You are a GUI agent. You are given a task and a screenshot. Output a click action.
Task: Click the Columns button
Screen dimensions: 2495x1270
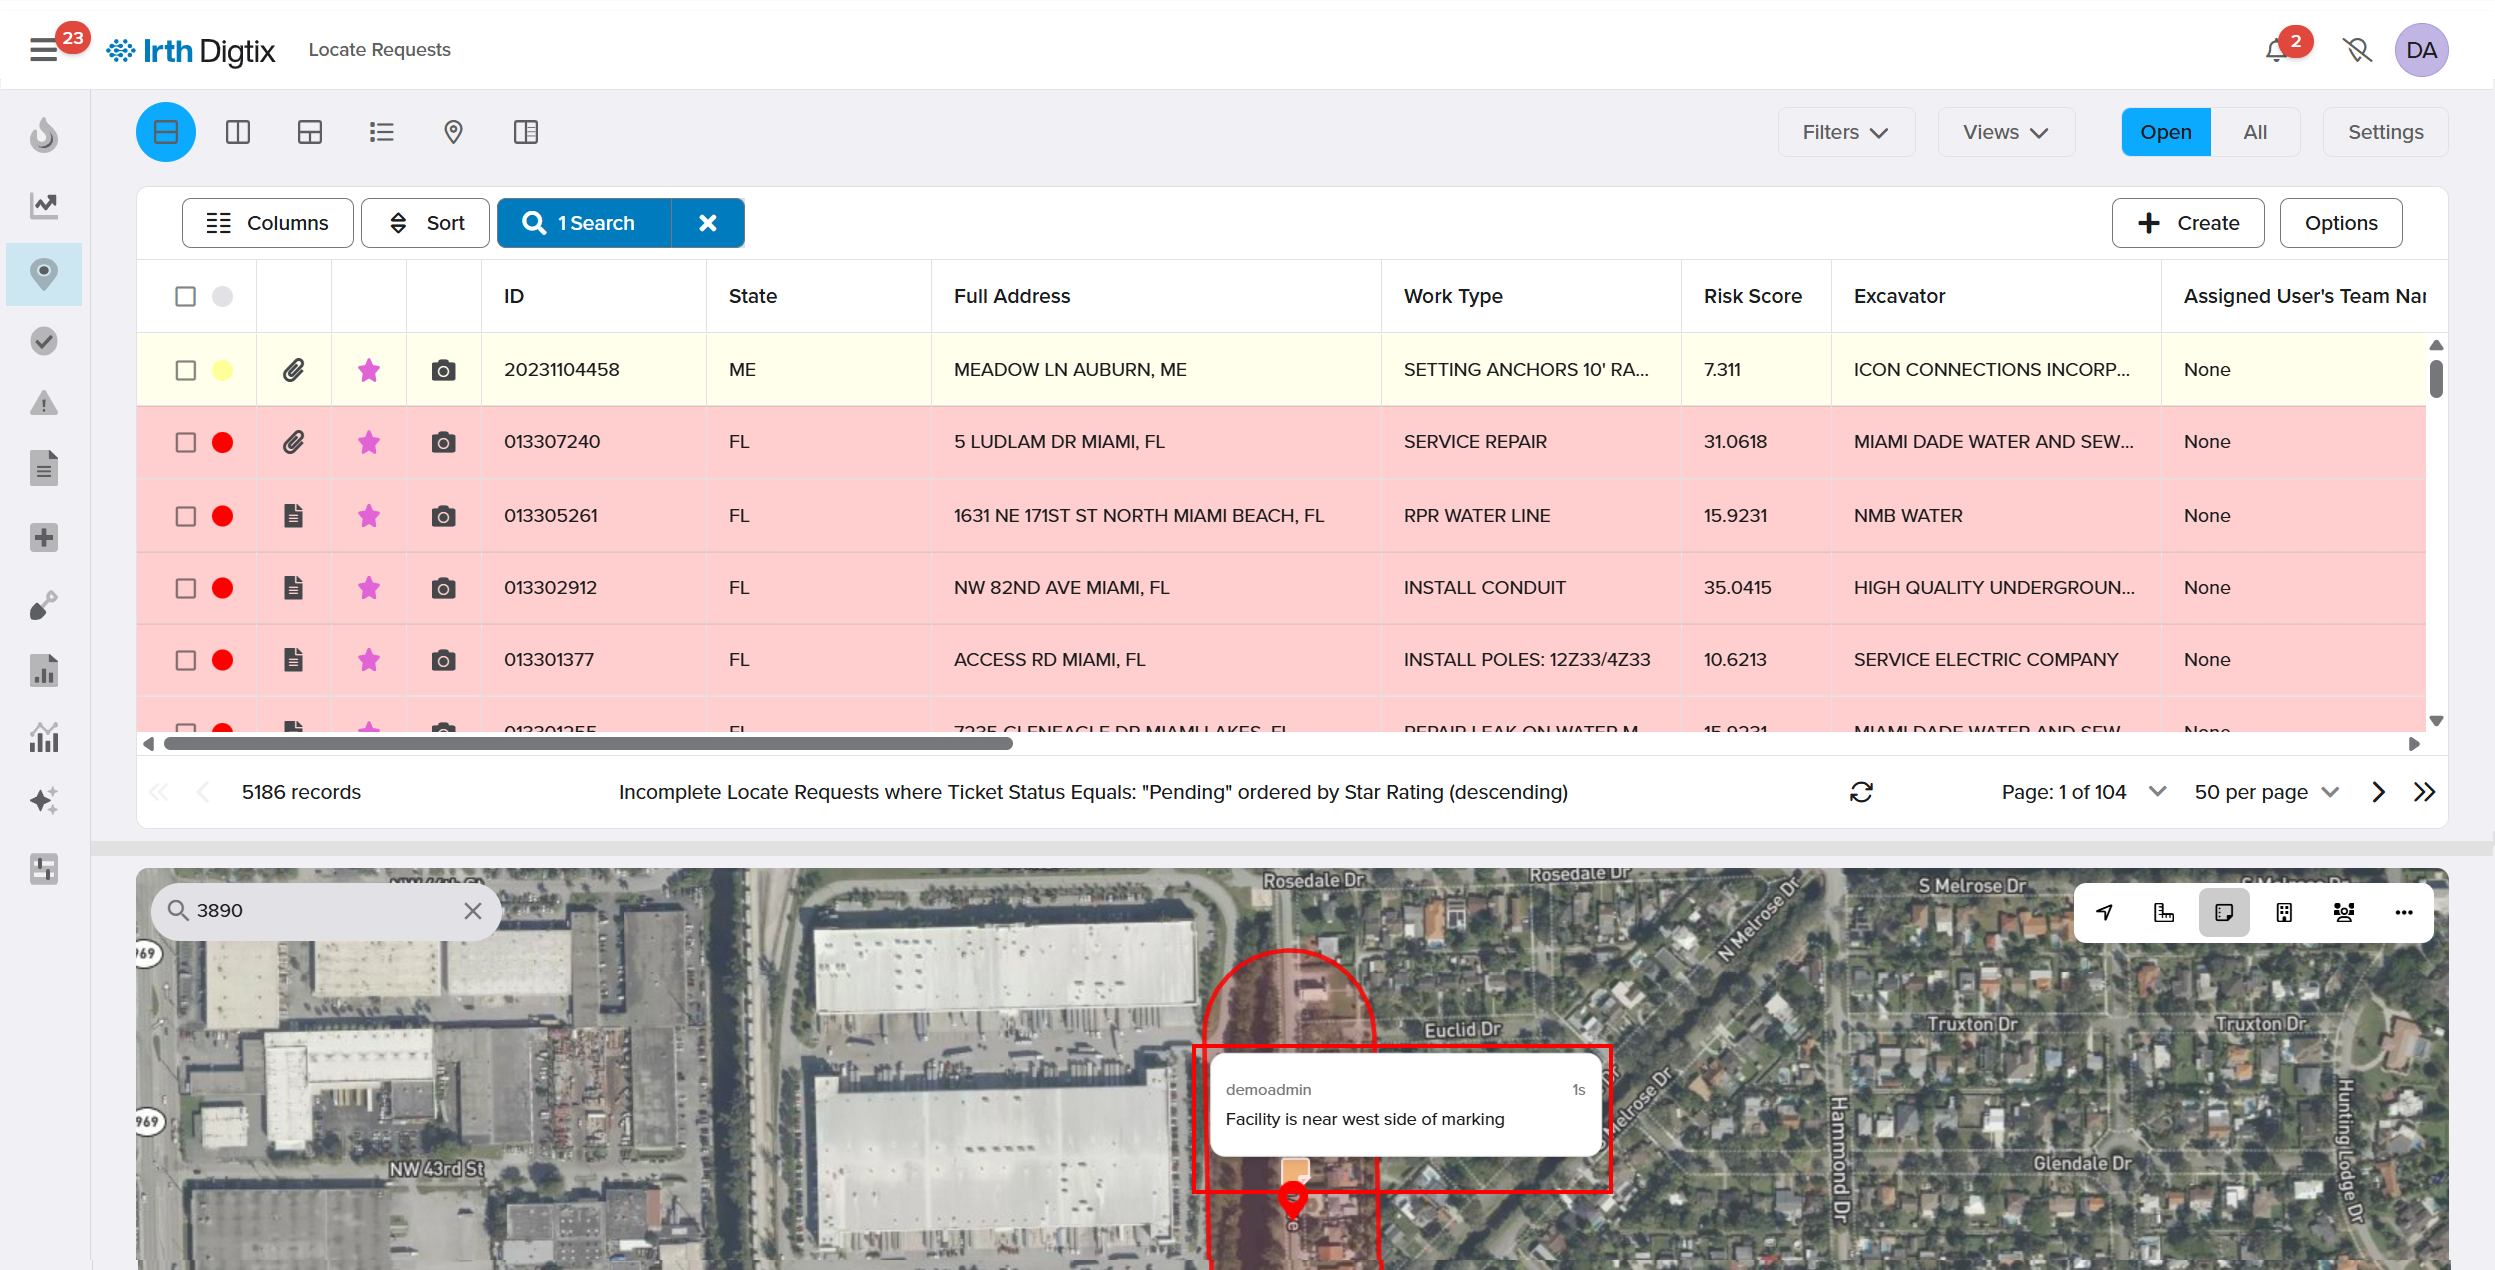pyautogui.click(x=267, y=223)
